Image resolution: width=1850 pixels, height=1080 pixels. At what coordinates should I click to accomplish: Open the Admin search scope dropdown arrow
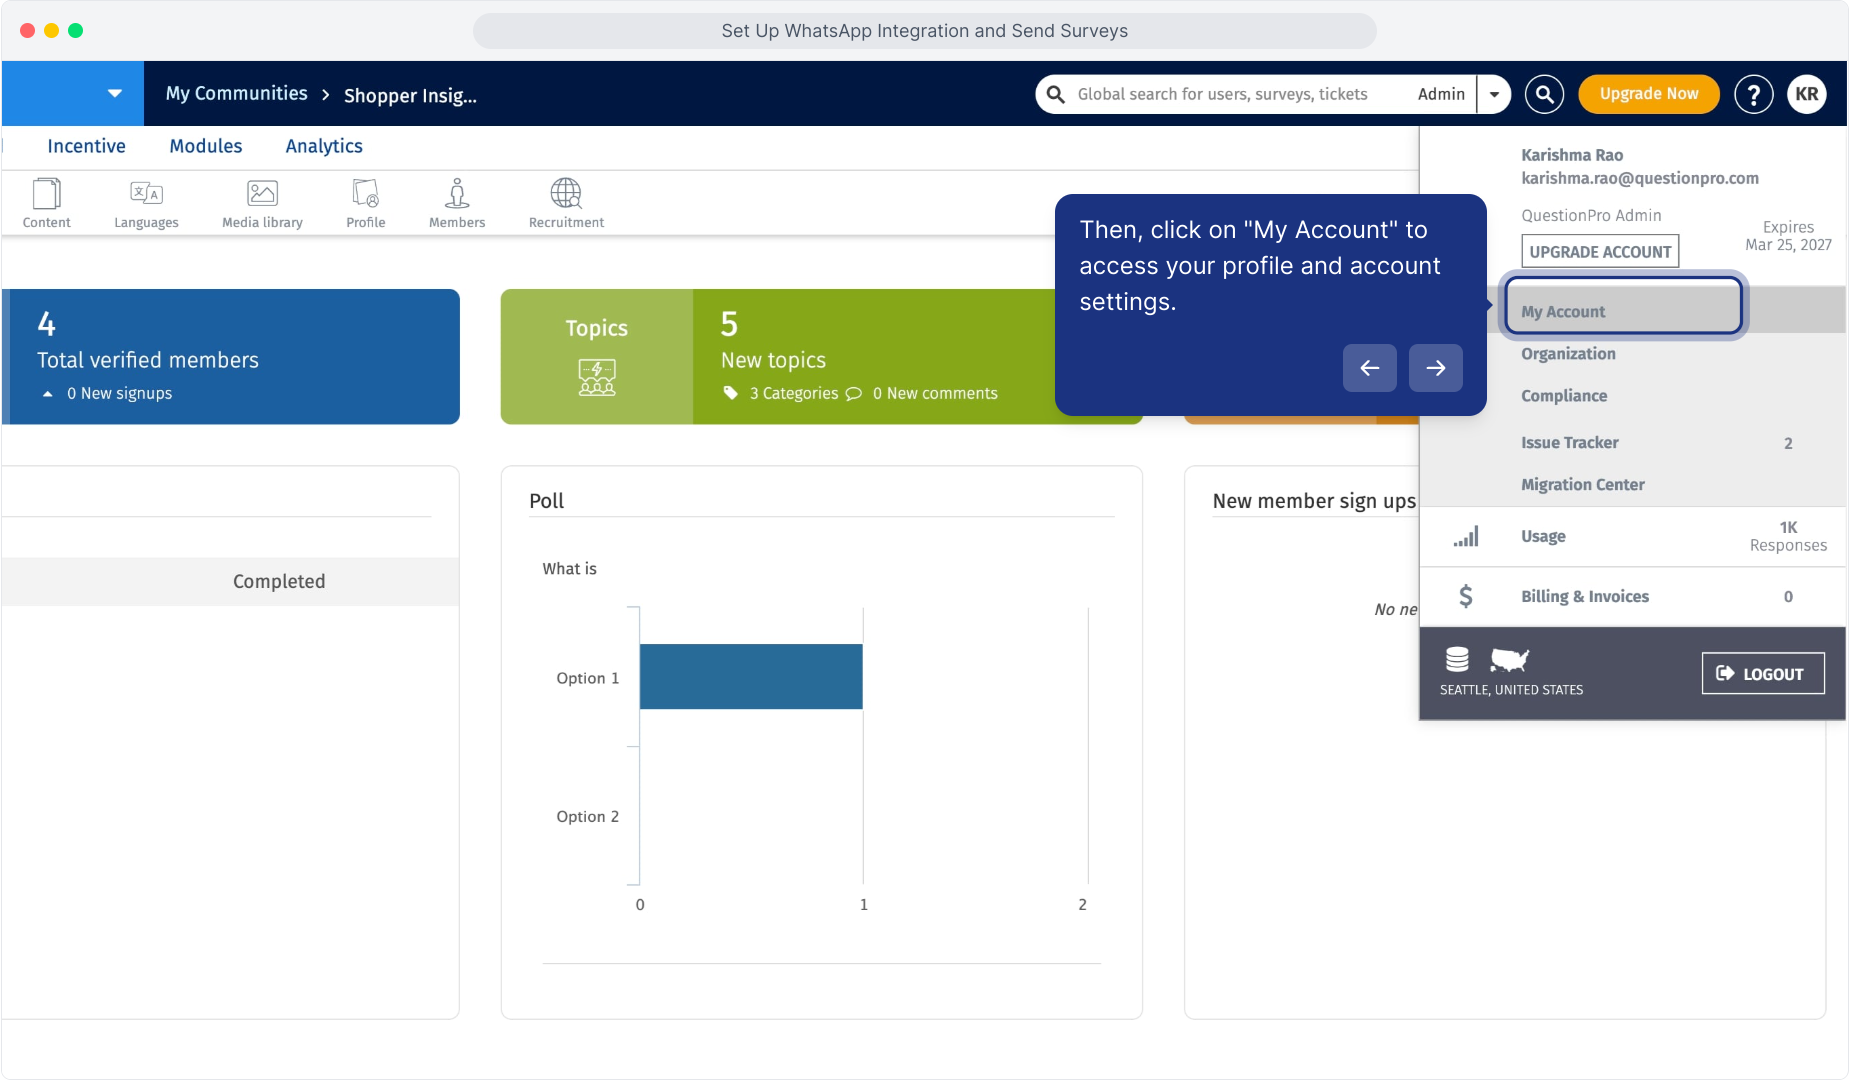[x=1494, y=94]
